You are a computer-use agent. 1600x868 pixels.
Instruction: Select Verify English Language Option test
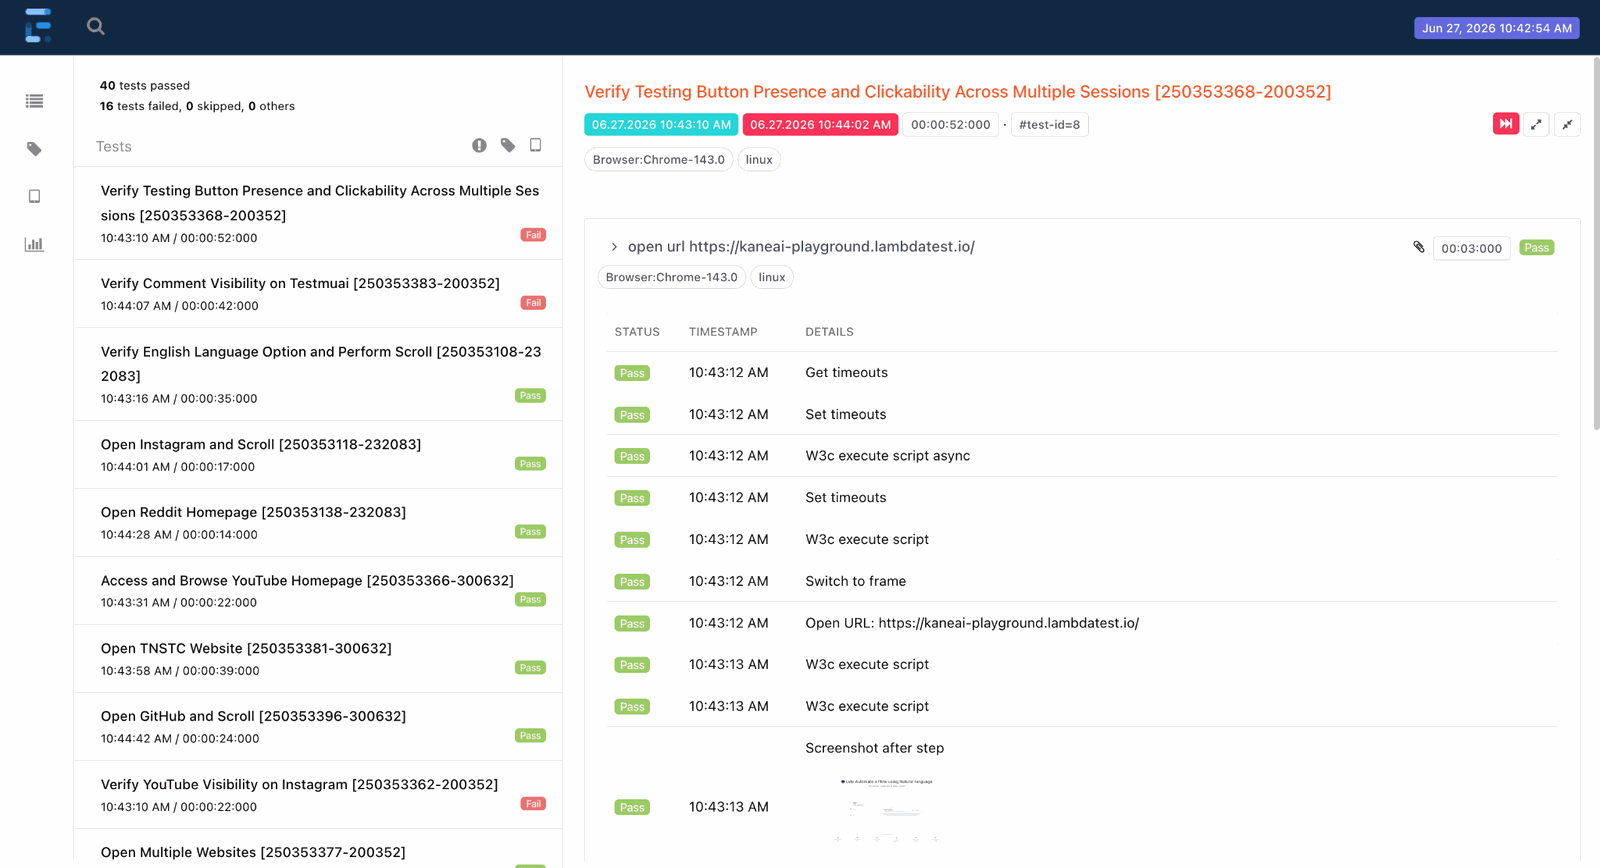pyautogui.click(x=318, y=374)
